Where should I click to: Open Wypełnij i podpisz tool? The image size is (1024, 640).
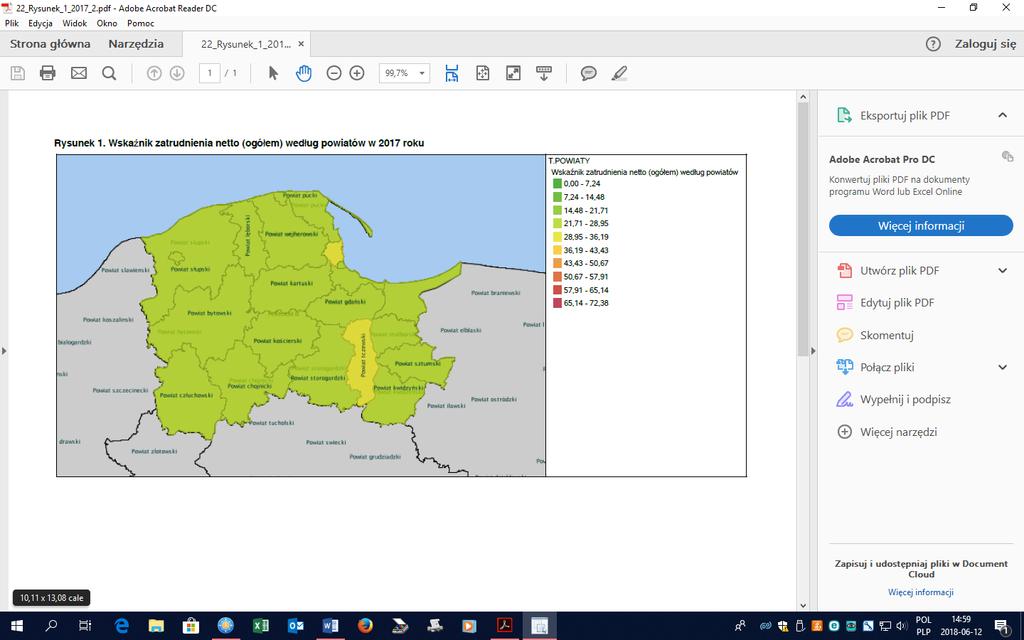pos(905,400)
